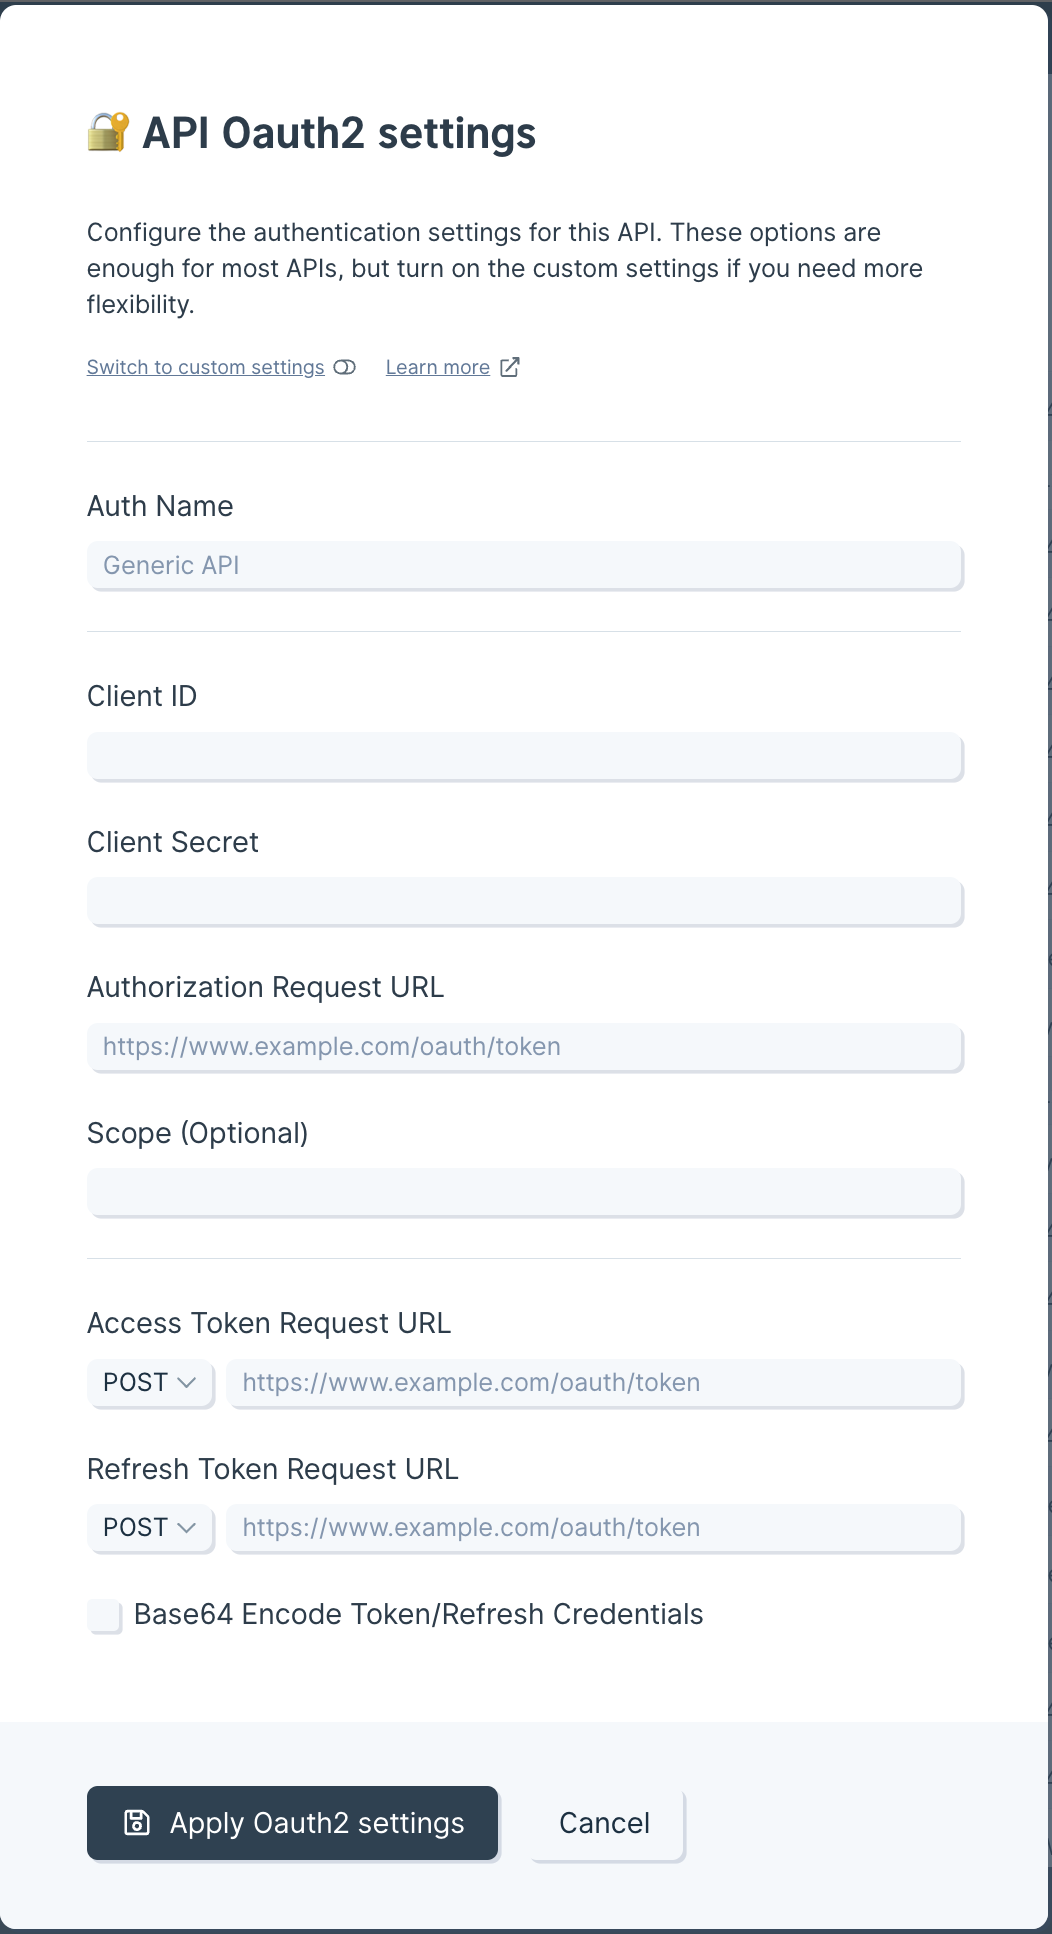
Task: Focus the Refresh Token Request URL field
Action: point(595,1528)
